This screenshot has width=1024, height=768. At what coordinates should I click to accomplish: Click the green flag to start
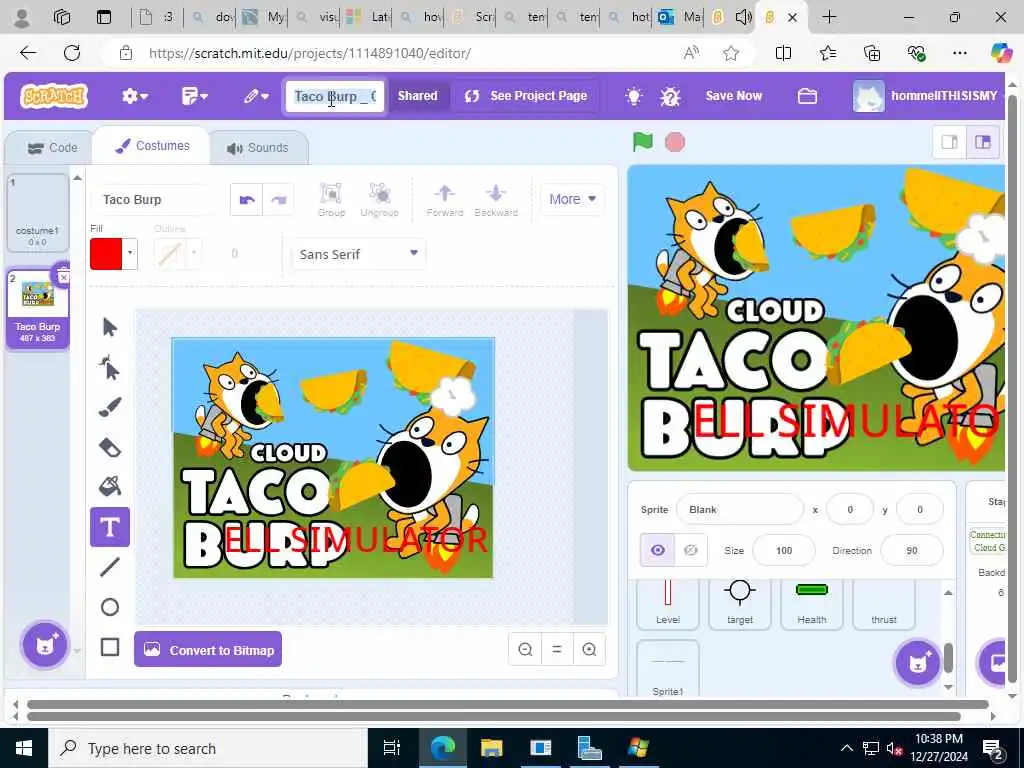(643, 142)
